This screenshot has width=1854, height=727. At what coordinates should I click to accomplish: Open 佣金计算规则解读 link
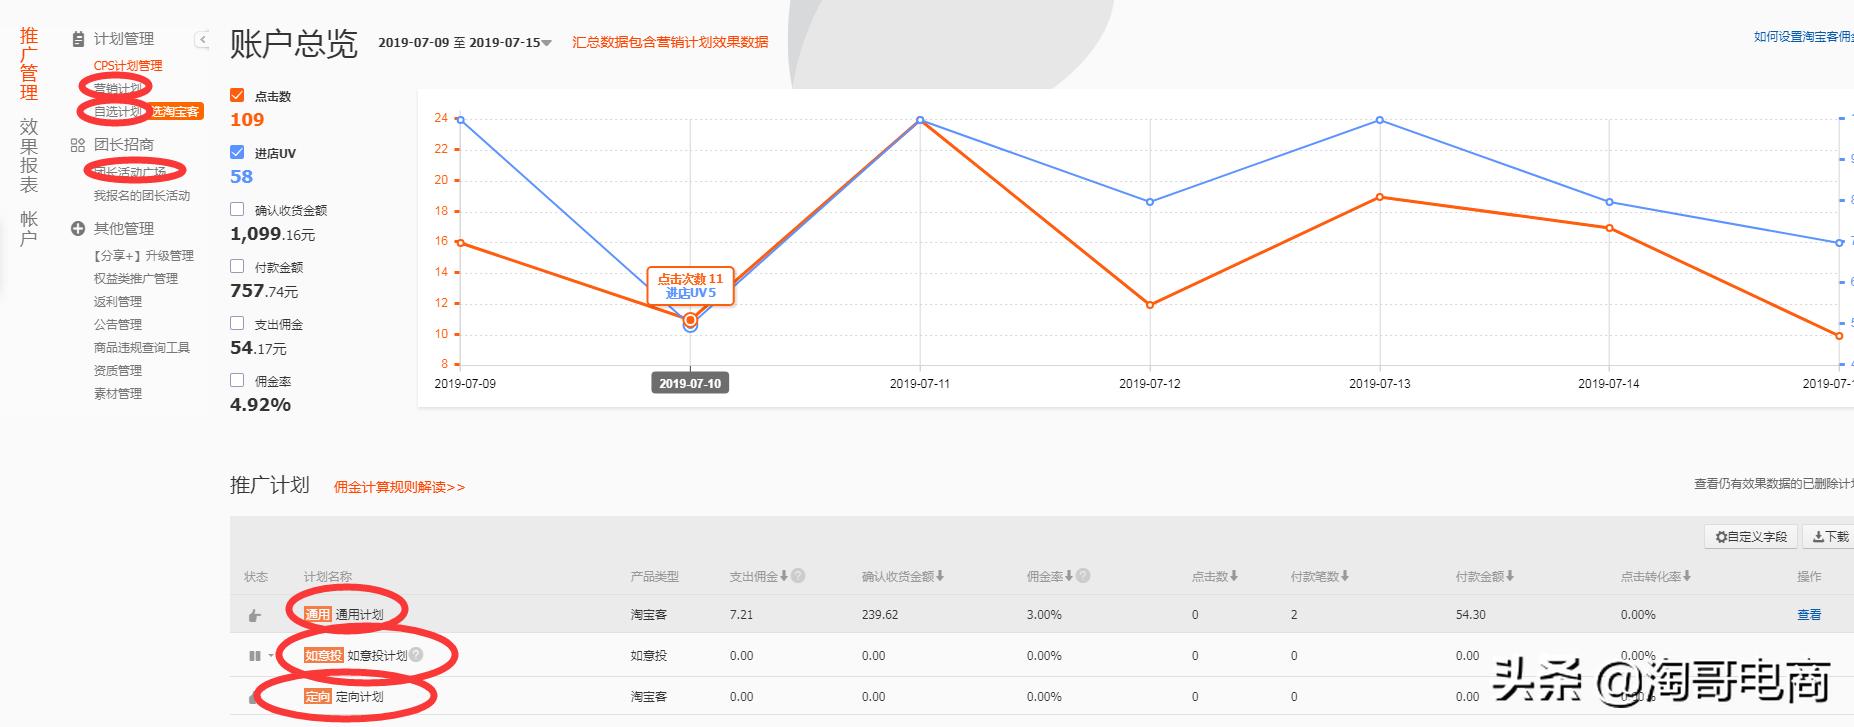(399, 487)
